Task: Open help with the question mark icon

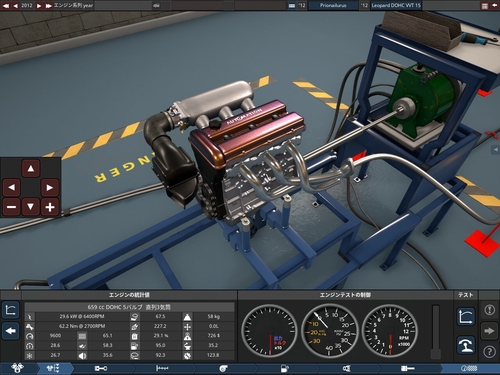Action: 489,351
